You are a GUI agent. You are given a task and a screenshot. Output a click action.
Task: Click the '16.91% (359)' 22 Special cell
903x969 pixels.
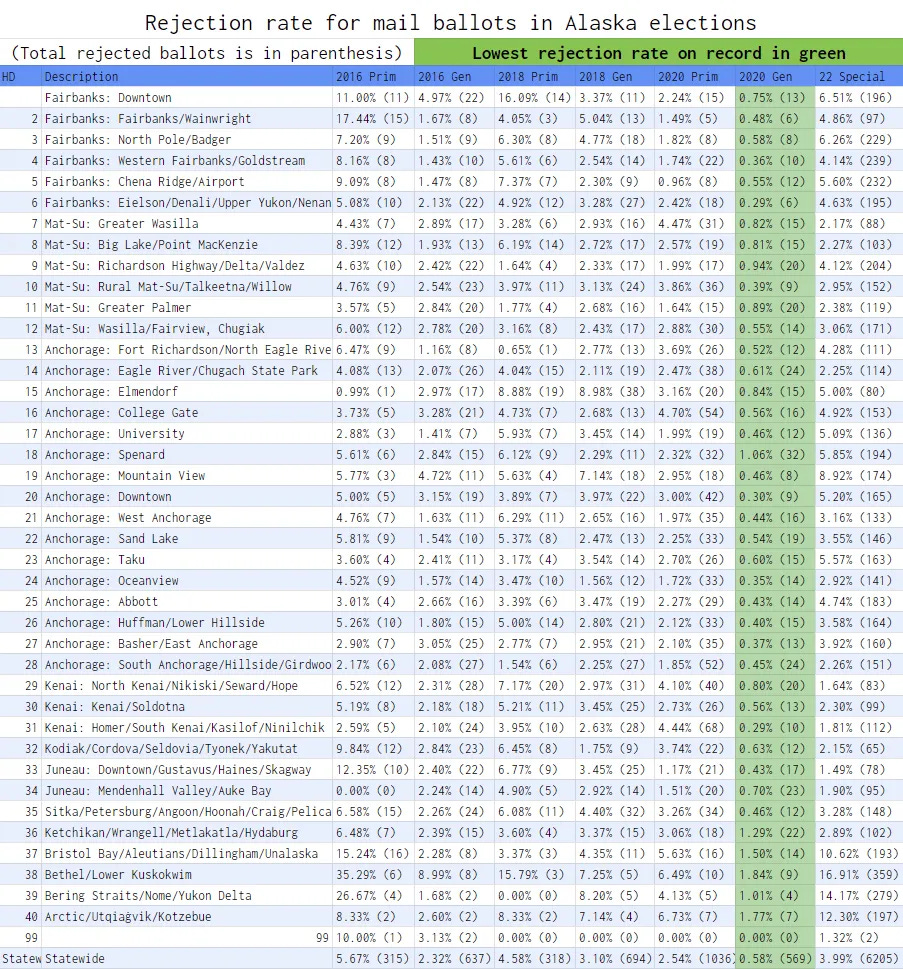(x=859, y=875)
